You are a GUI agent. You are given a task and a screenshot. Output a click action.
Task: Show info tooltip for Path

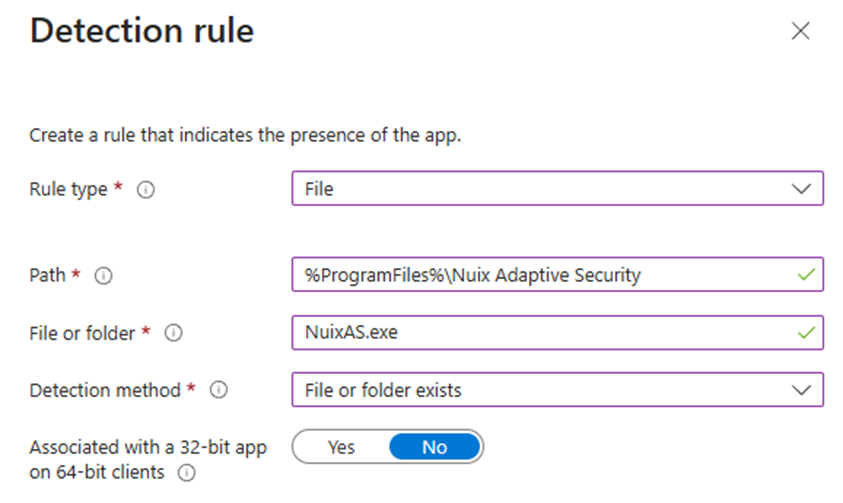103,275
